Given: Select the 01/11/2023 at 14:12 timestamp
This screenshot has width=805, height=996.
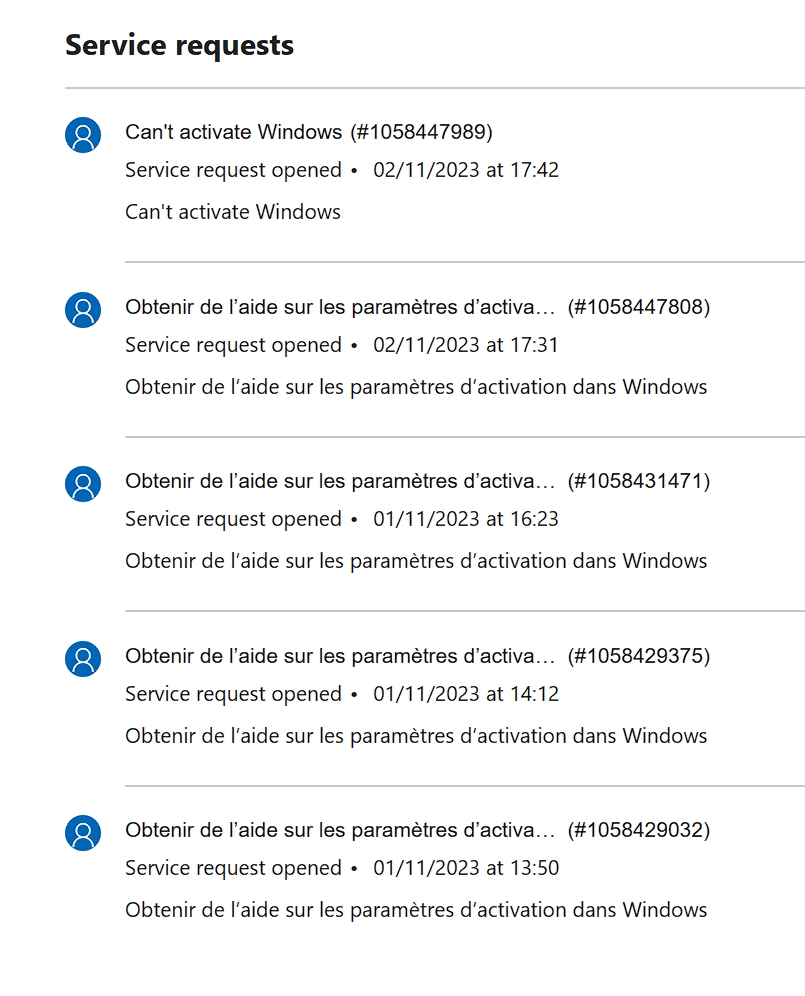Looking at the screenshot, I should [x=465, y=694].
